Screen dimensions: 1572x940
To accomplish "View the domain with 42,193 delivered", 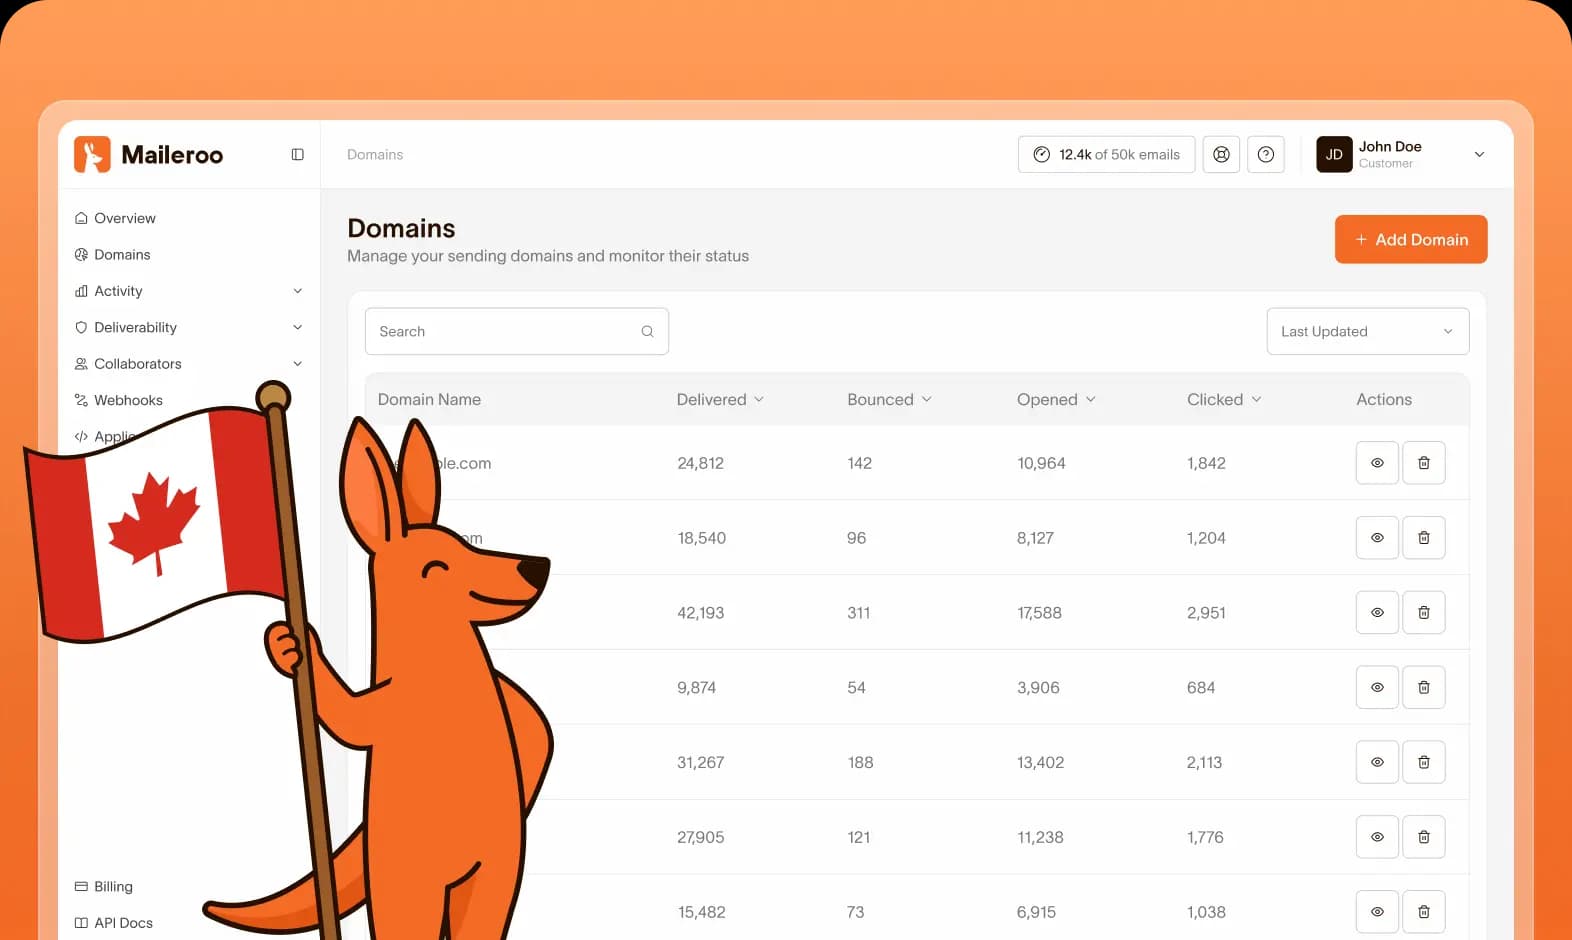I will click(1377, 612).
